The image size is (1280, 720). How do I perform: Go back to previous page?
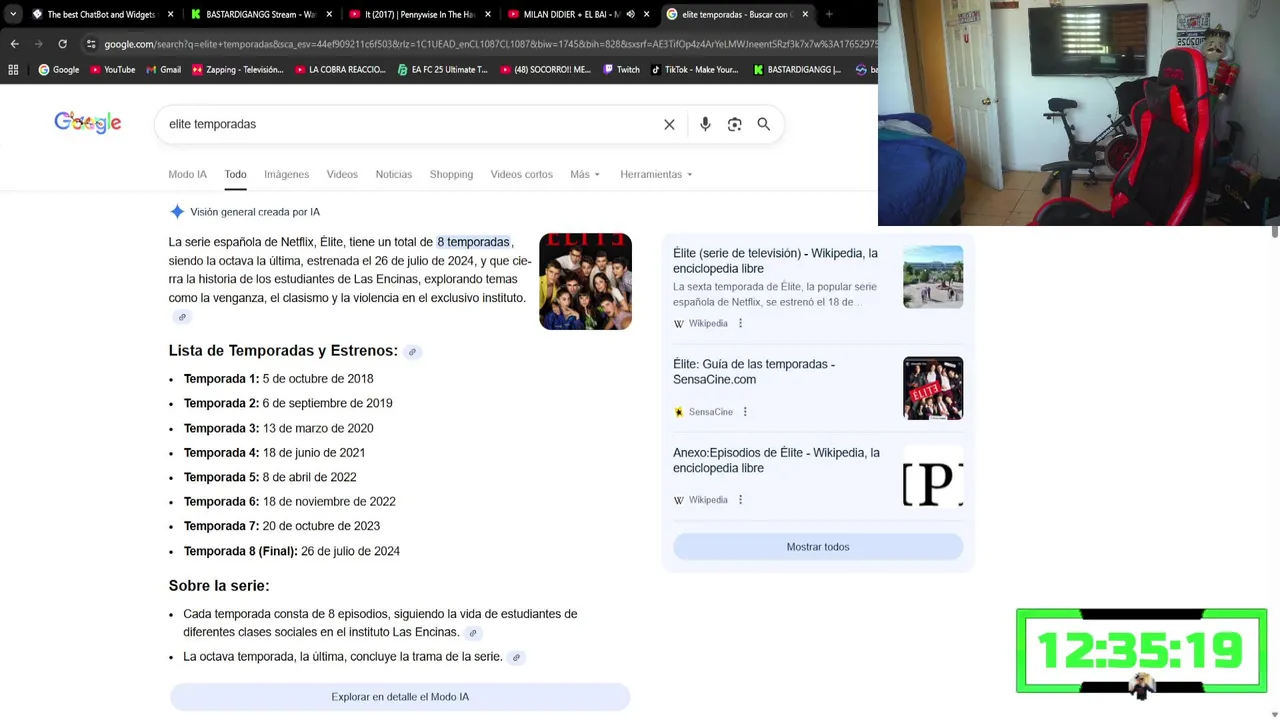14,44
